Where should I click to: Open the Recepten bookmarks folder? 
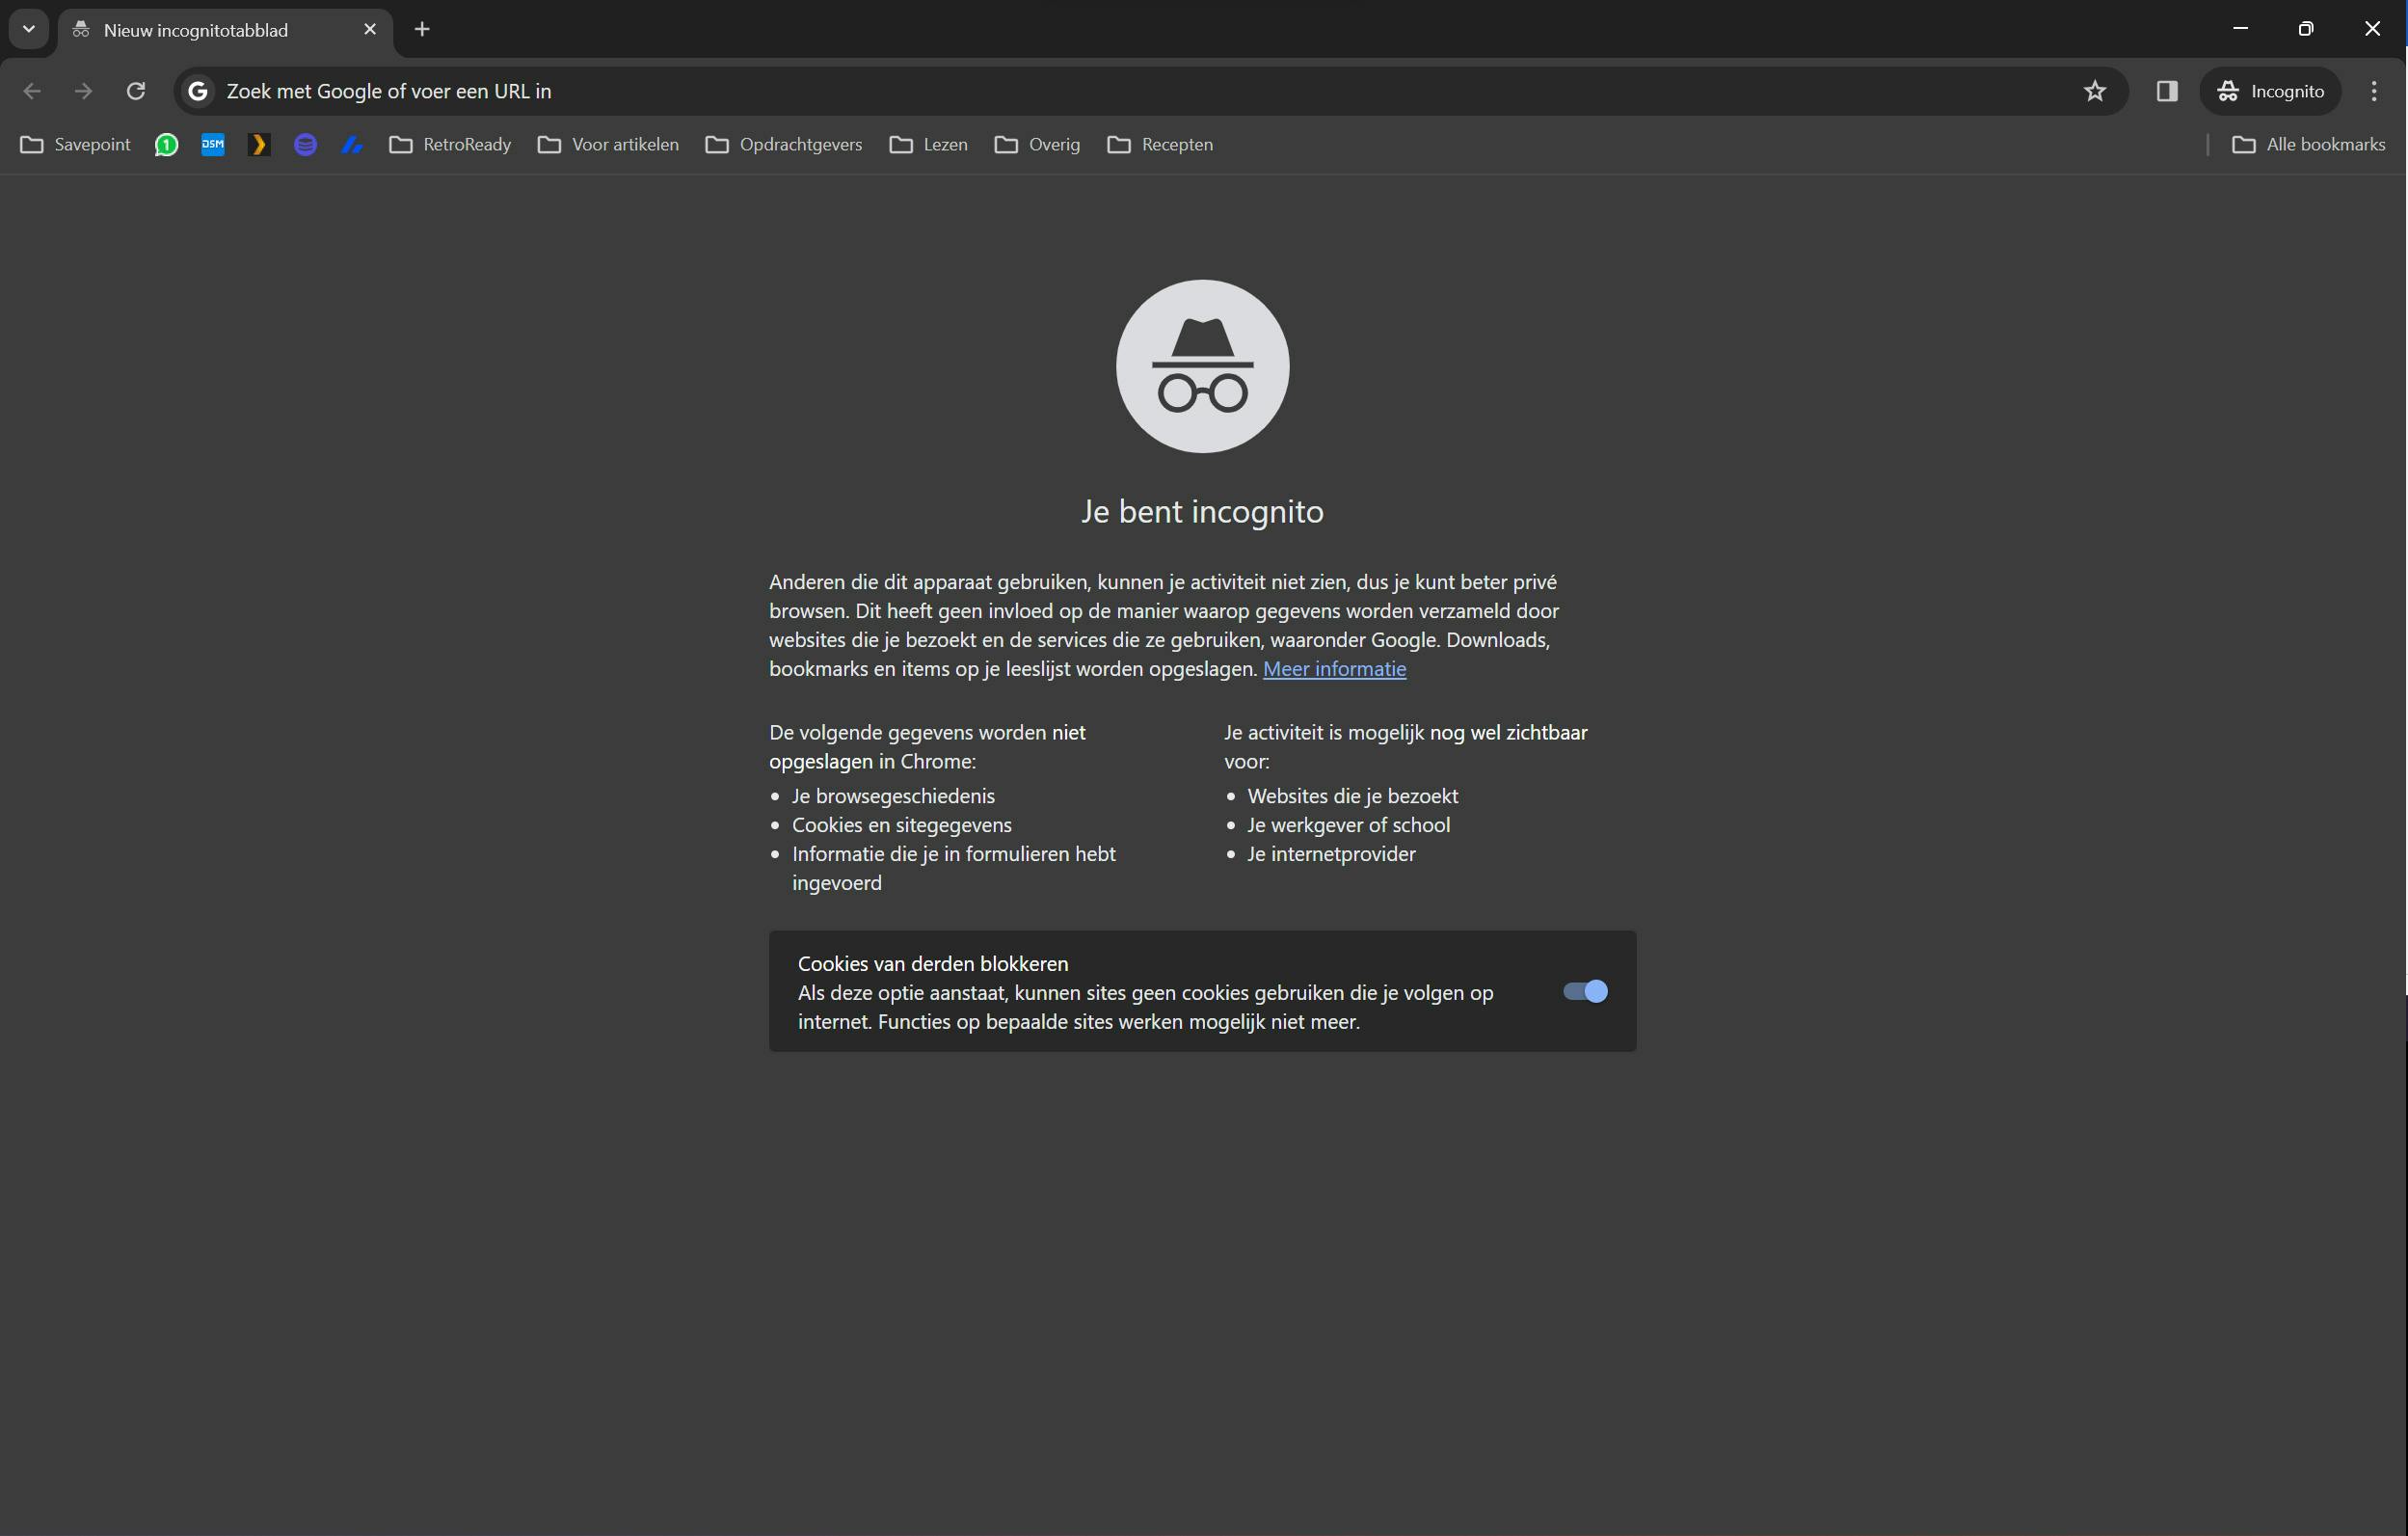pos(1160,145)
